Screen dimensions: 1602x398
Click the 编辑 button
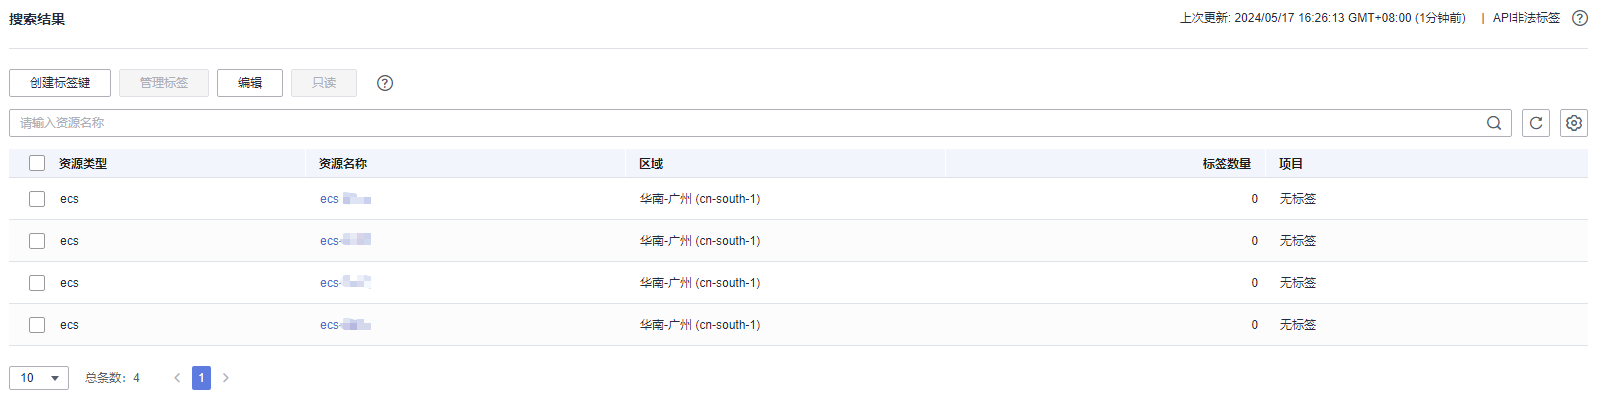click(250, 83)
